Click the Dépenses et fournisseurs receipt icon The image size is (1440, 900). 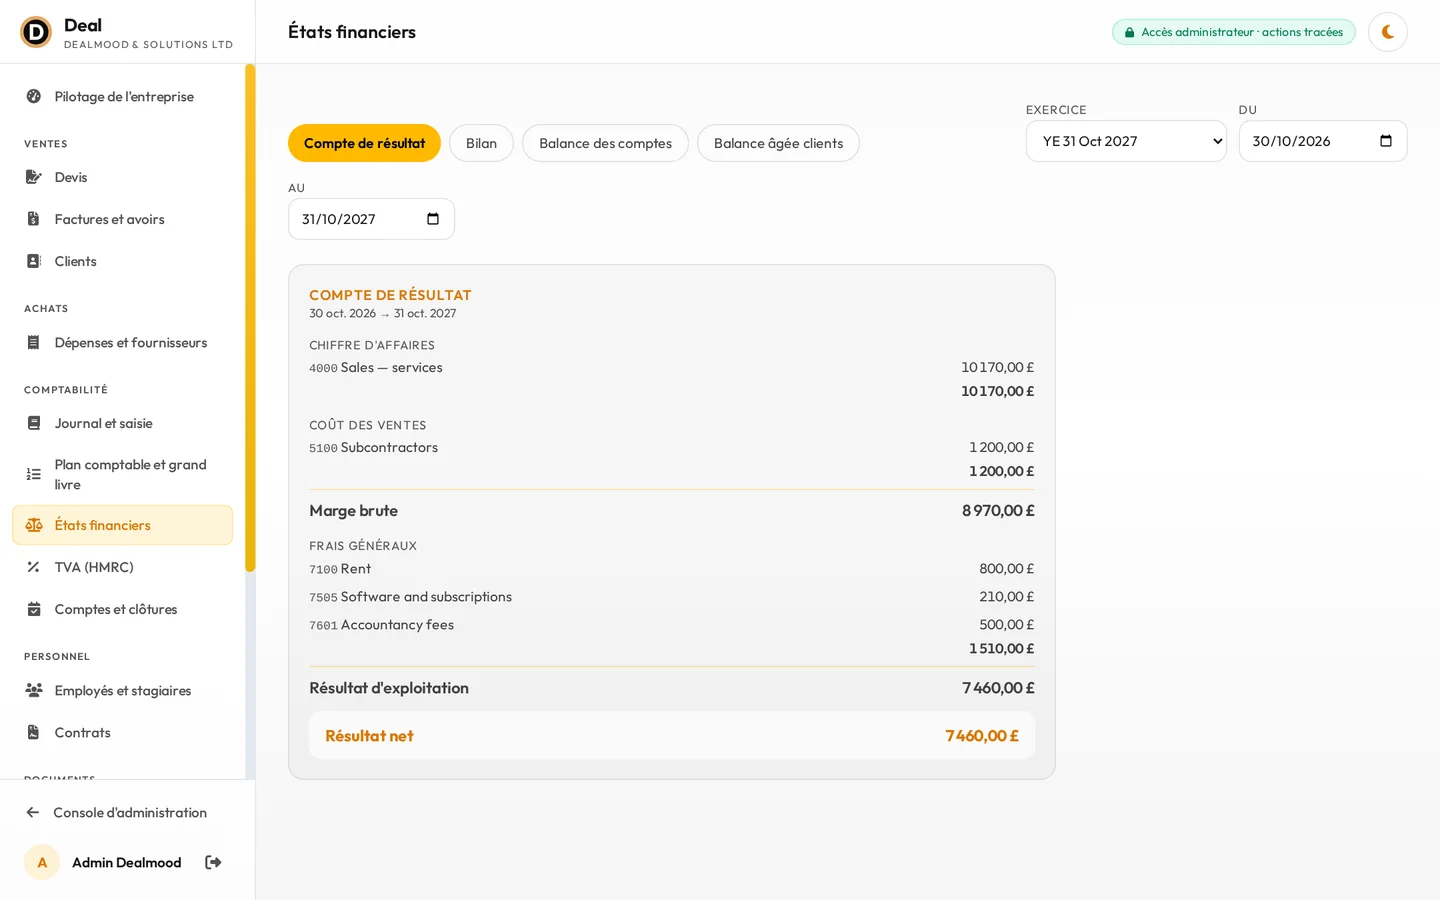(34, 342)
